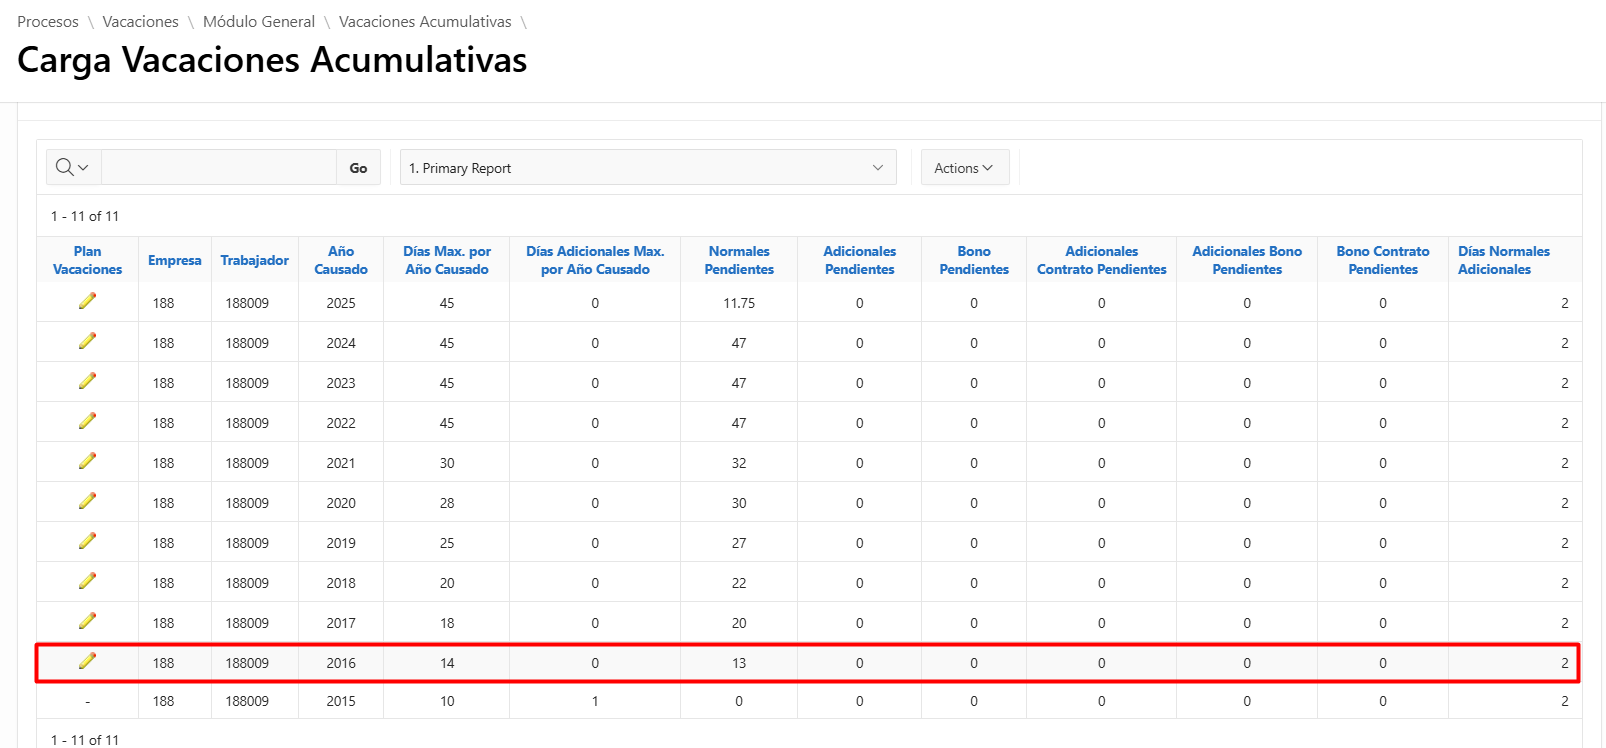Image resolution: width=1606 pixels, height=748 pixels.
Task: Edit the highlighted 2016 row pencil icon
Action: 88,661
